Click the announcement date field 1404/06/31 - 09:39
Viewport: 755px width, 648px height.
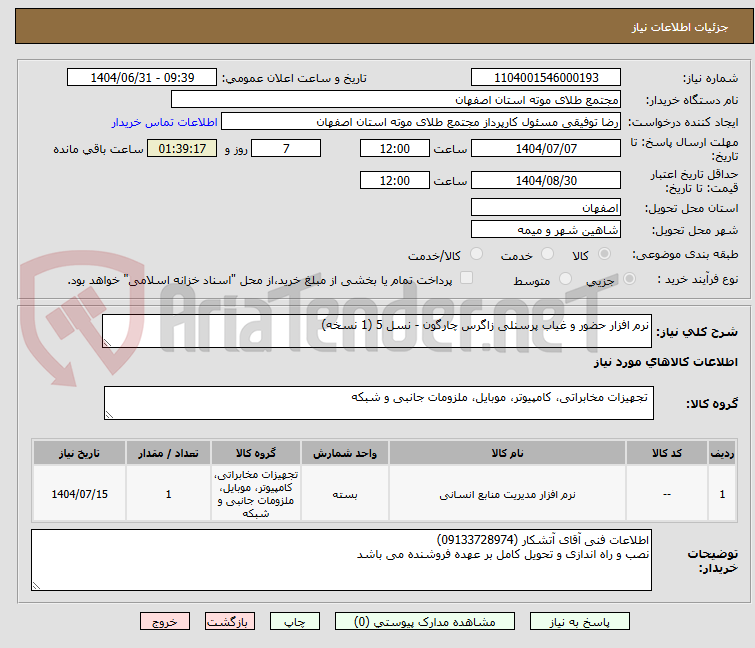tap(142, 78)
